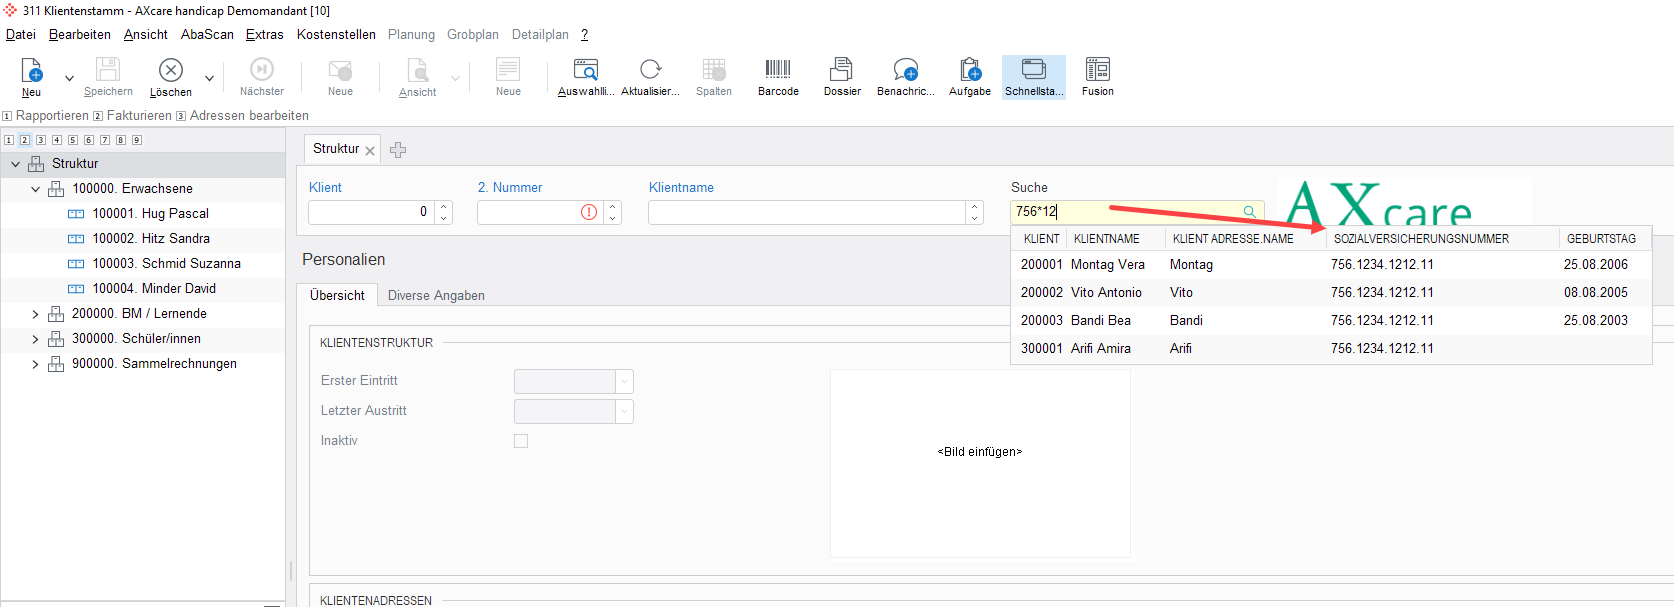1674x607 pixels.
Task: Click the Neue note page icon
Action: [508, 70]
